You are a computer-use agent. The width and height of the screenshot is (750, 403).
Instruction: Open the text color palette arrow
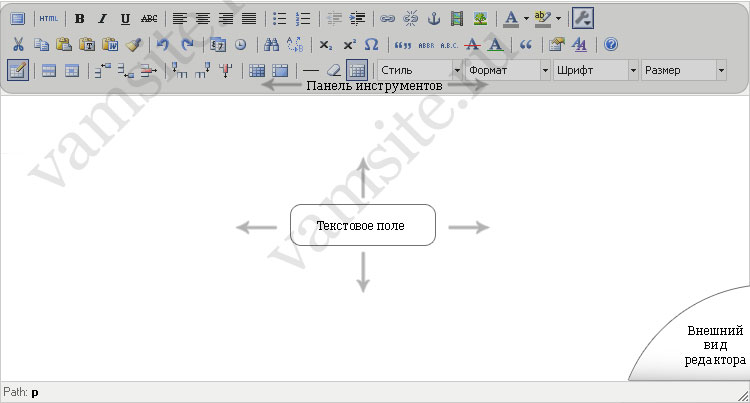coord(526,19)
